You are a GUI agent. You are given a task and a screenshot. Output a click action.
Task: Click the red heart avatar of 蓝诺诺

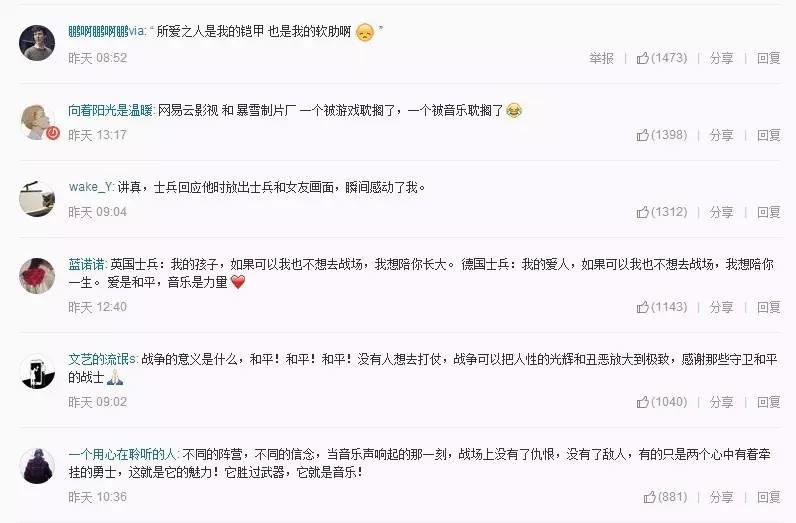[x=37, y=276]
